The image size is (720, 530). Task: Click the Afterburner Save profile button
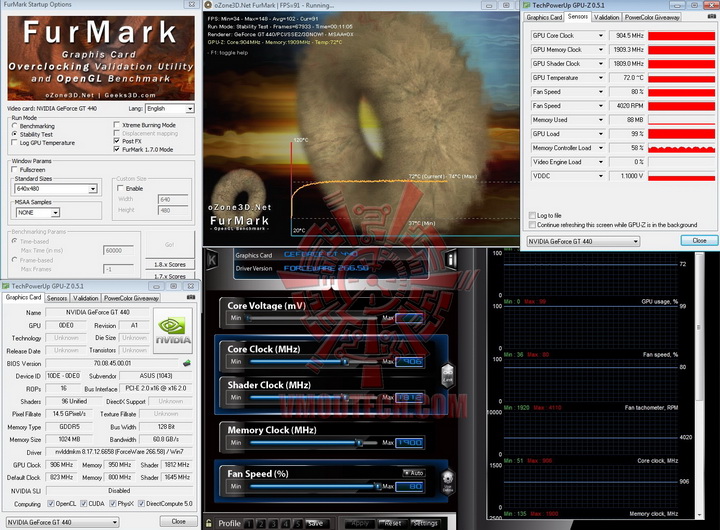(315, 523)
